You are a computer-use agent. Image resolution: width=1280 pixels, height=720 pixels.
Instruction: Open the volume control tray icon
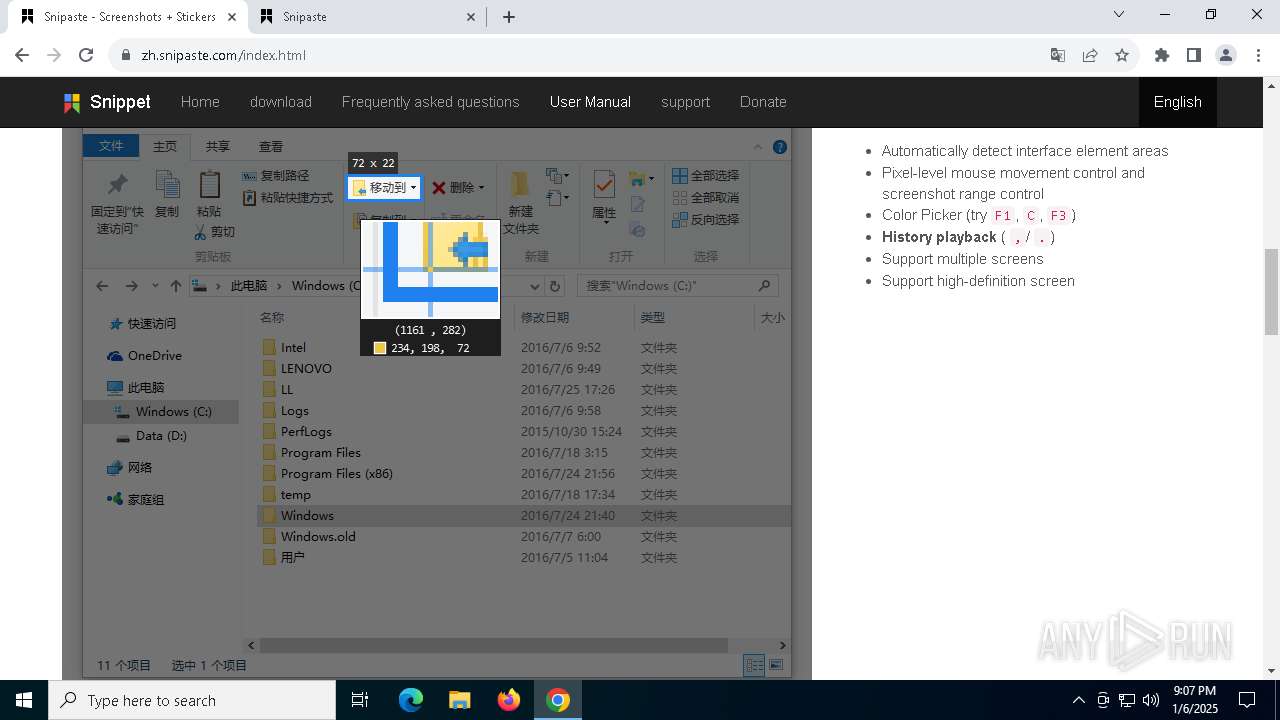[x=1151, y=700]
